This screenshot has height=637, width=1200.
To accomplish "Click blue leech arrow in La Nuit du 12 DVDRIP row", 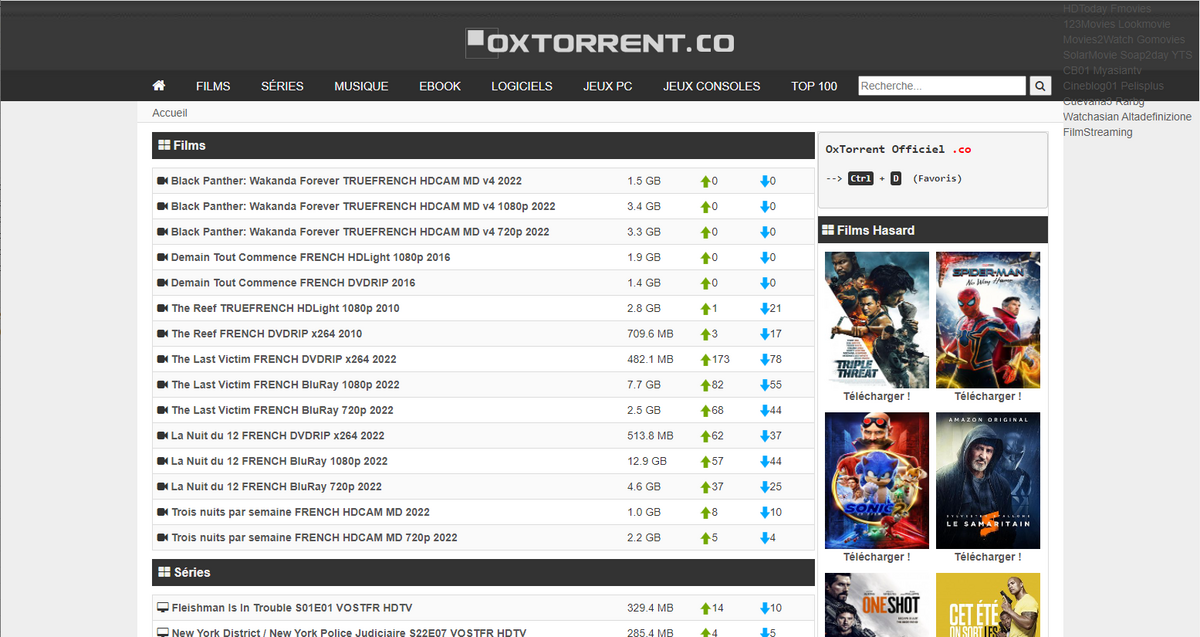I will [x=765, y=436].
